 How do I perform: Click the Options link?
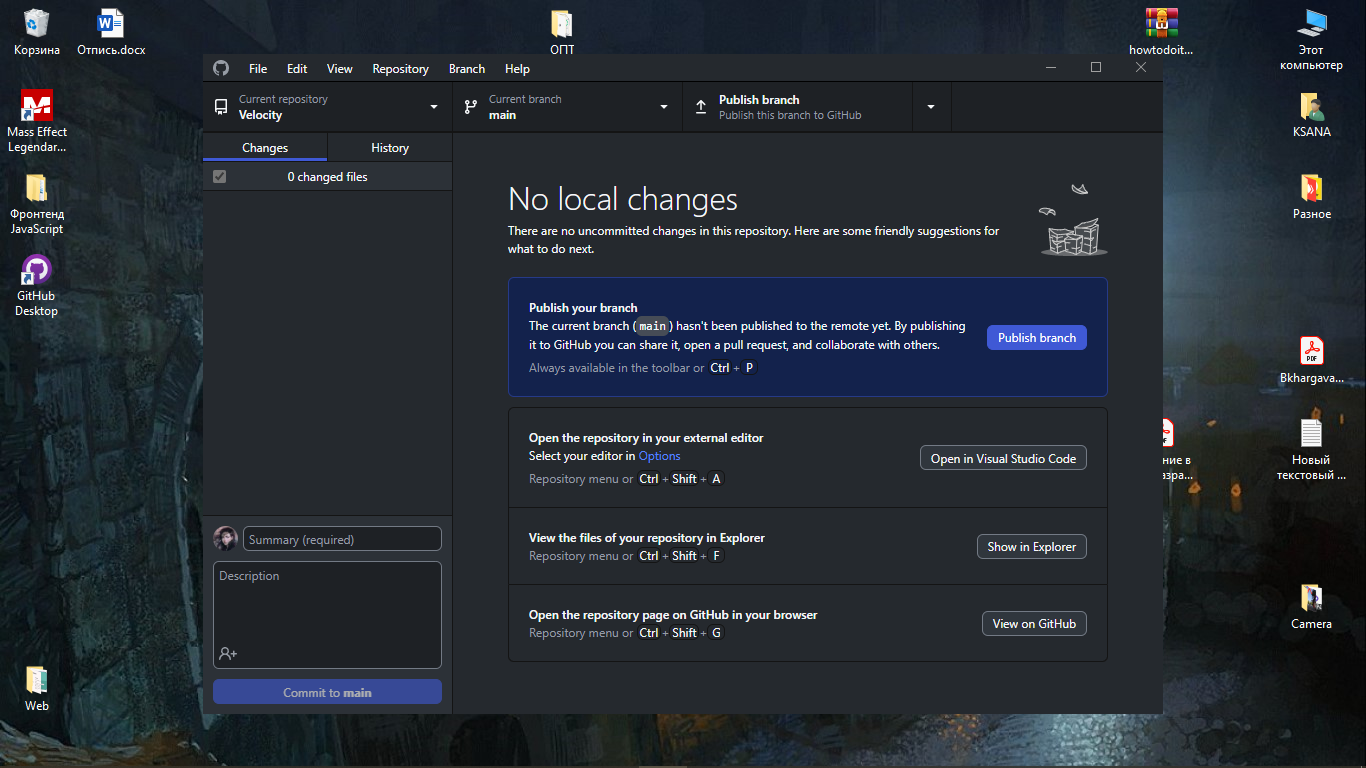pyautogui.click(x=659, y=456)
